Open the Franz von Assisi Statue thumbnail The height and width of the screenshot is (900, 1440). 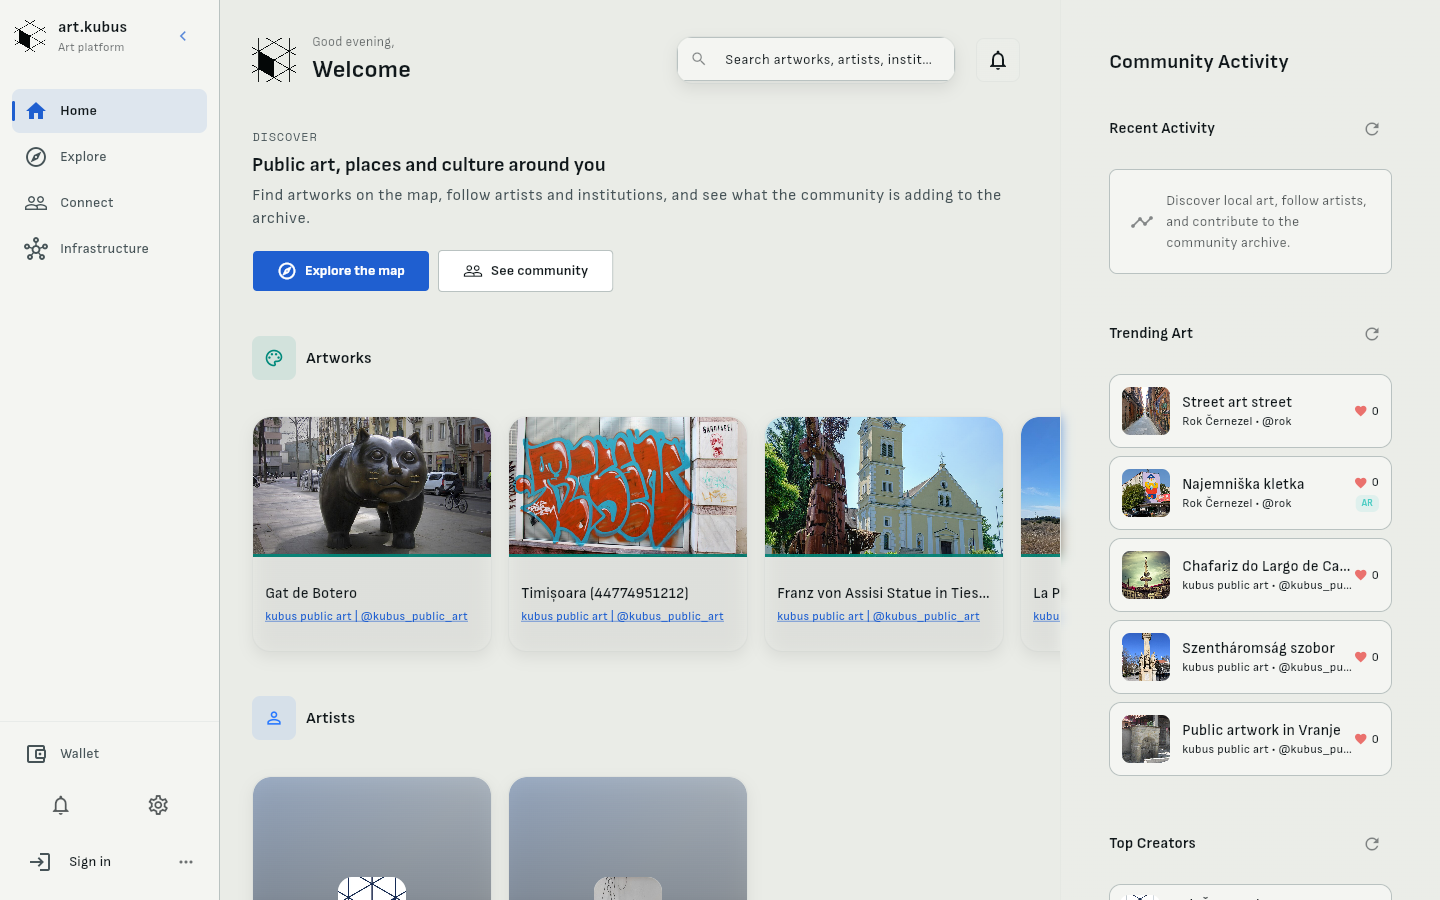(884, 486)
